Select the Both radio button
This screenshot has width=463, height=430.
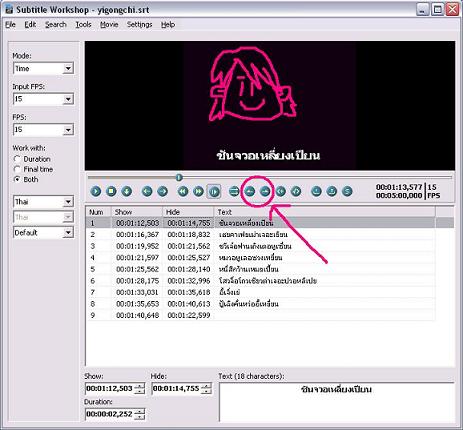click(17, 179)
